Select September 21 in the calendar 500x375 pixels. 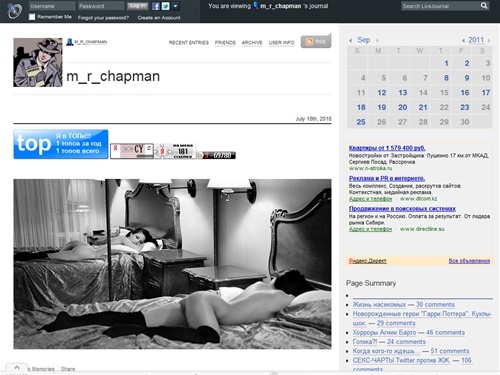(x=423, y=107)
